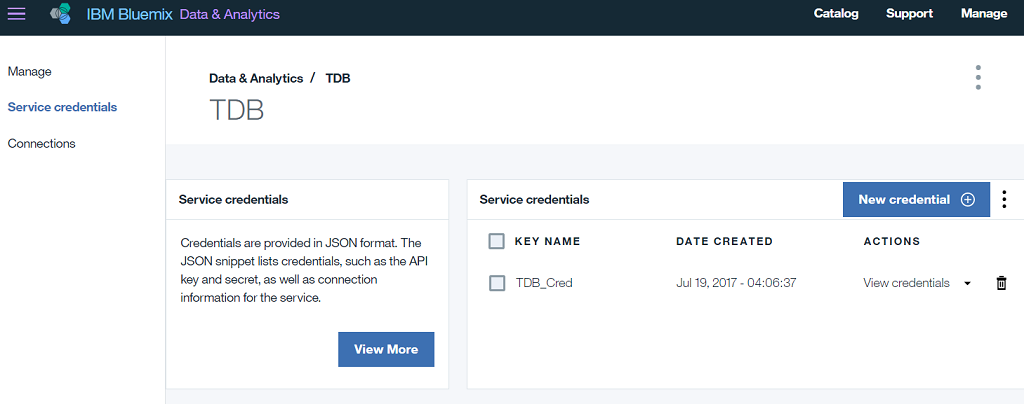
Task: Open the TDB service overflow menu
Action: (978, 78)
